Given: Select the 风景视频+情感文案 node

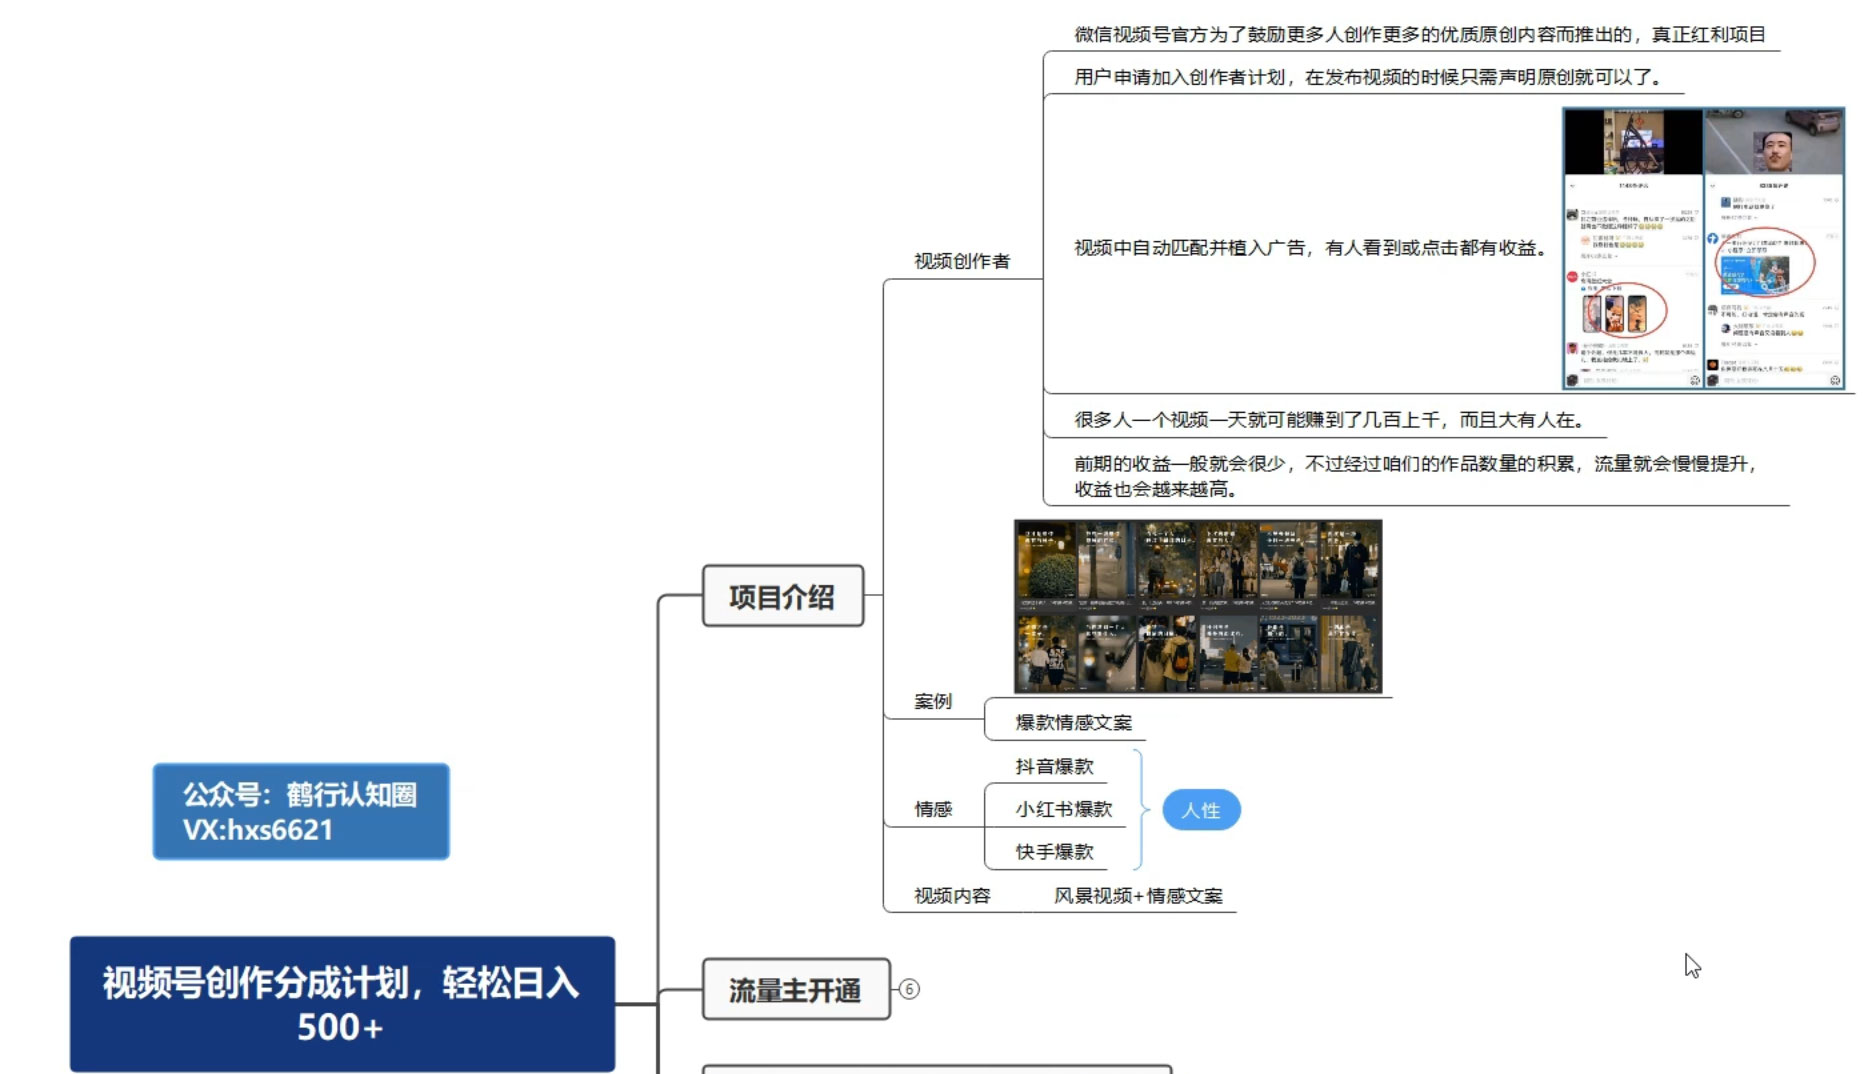Looking at the screenshot, I should click(1137, 896).
